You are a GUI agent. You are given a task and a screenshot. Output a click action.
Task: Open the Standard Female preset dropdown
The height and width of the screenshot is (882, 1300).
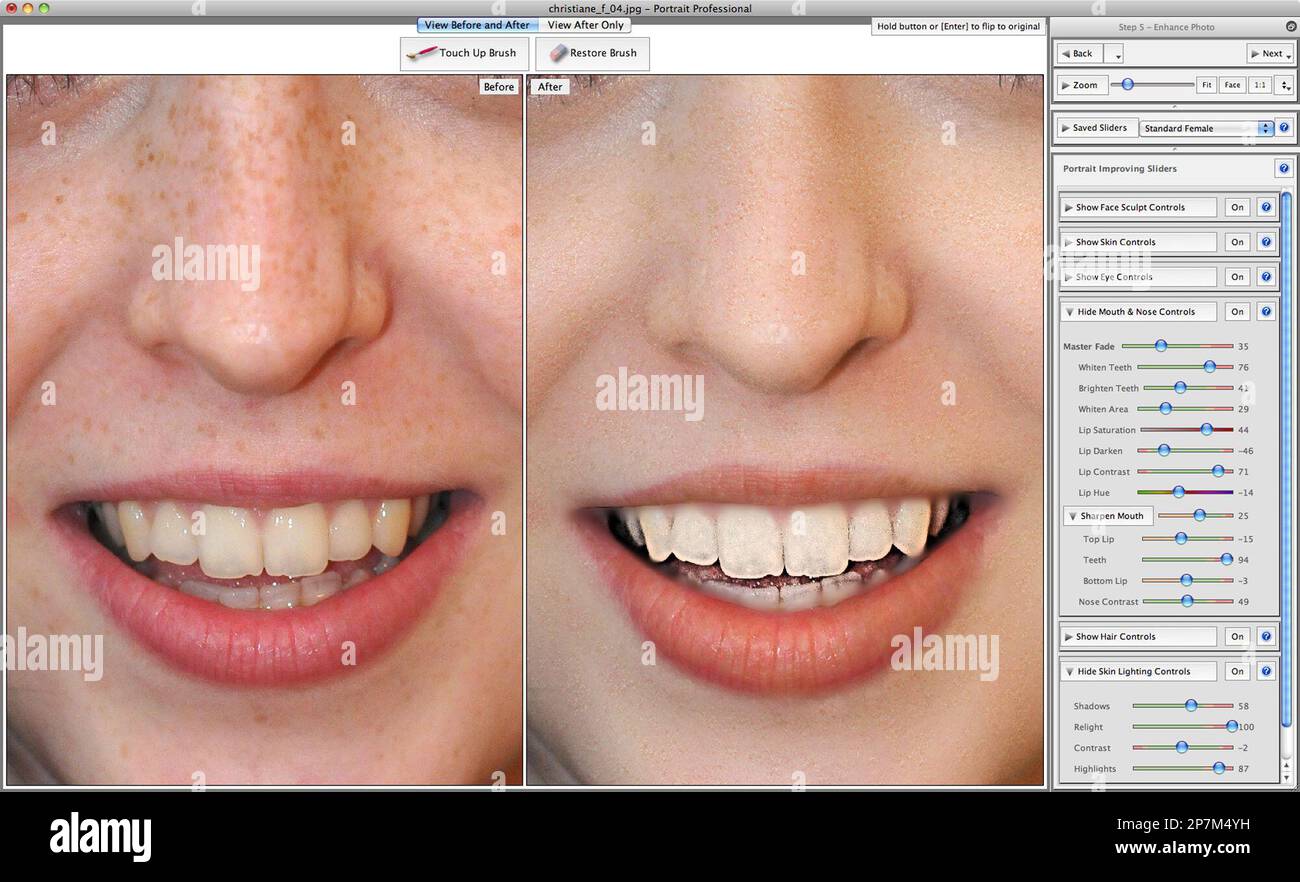click(x=1207, y=128)
